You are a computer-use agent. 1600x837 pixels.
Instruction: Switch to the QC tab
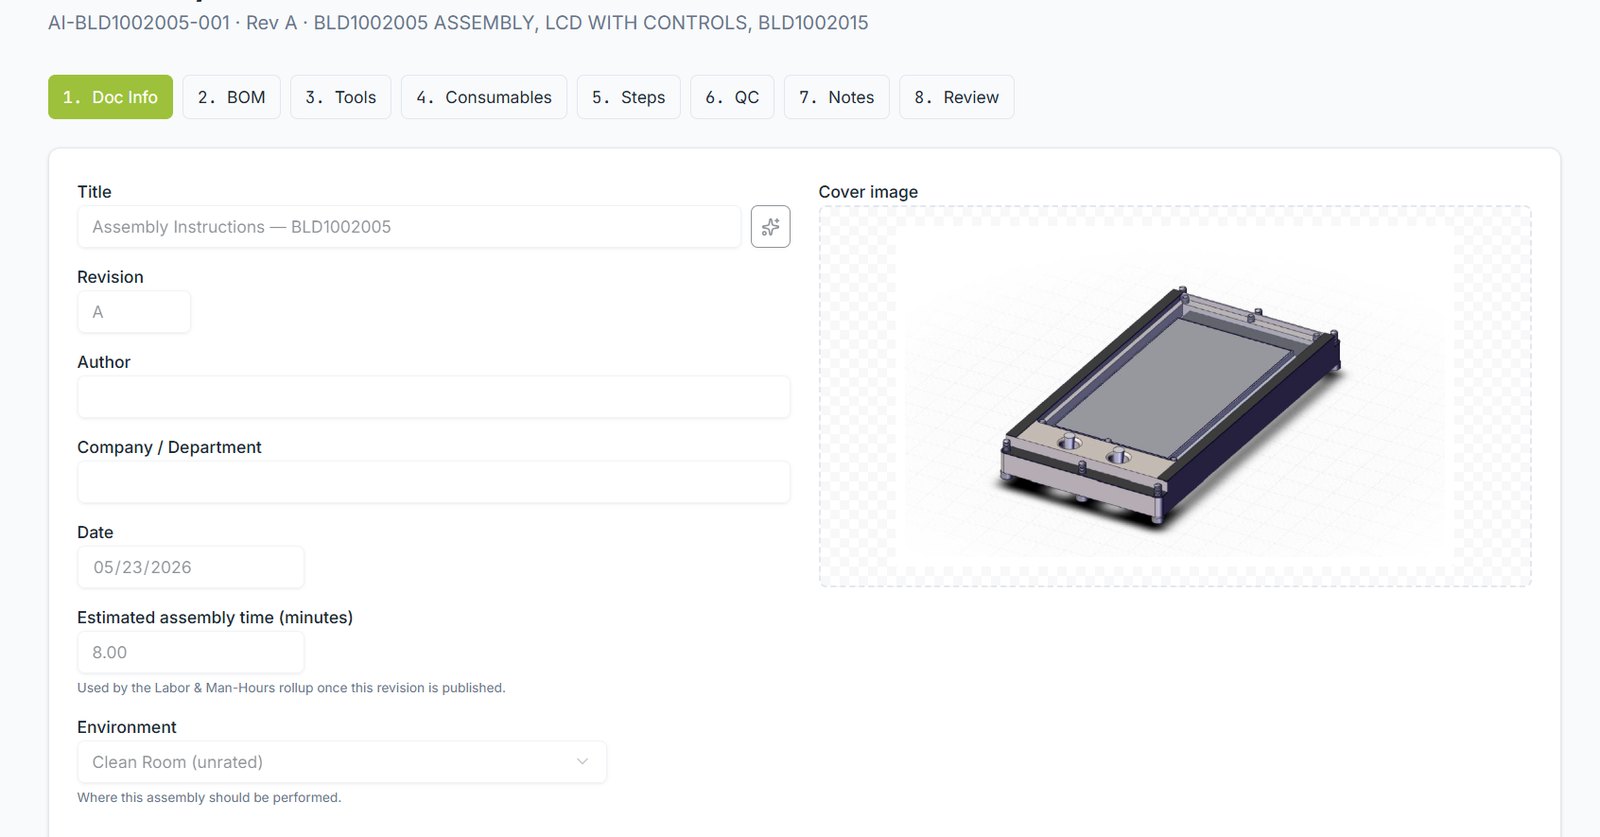(732, 97)
